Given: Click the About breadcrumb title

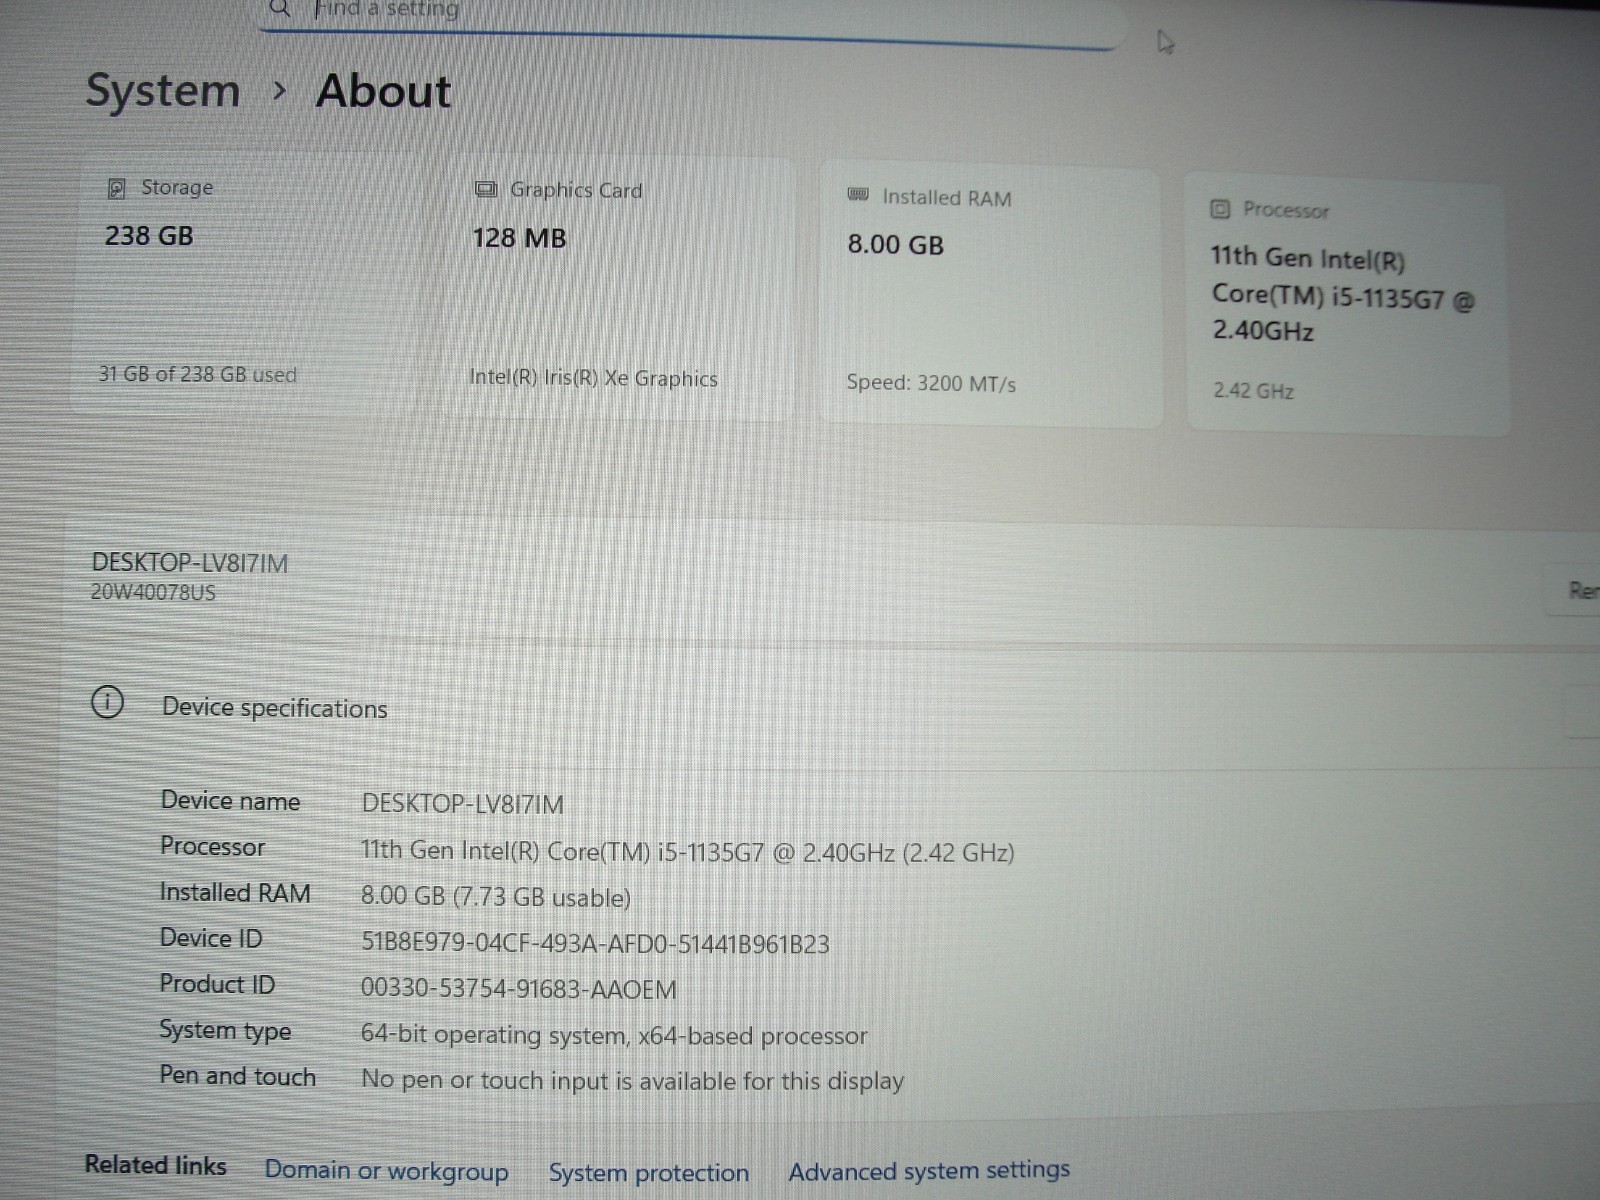Looking at the screenshot, I should (384, 91).
